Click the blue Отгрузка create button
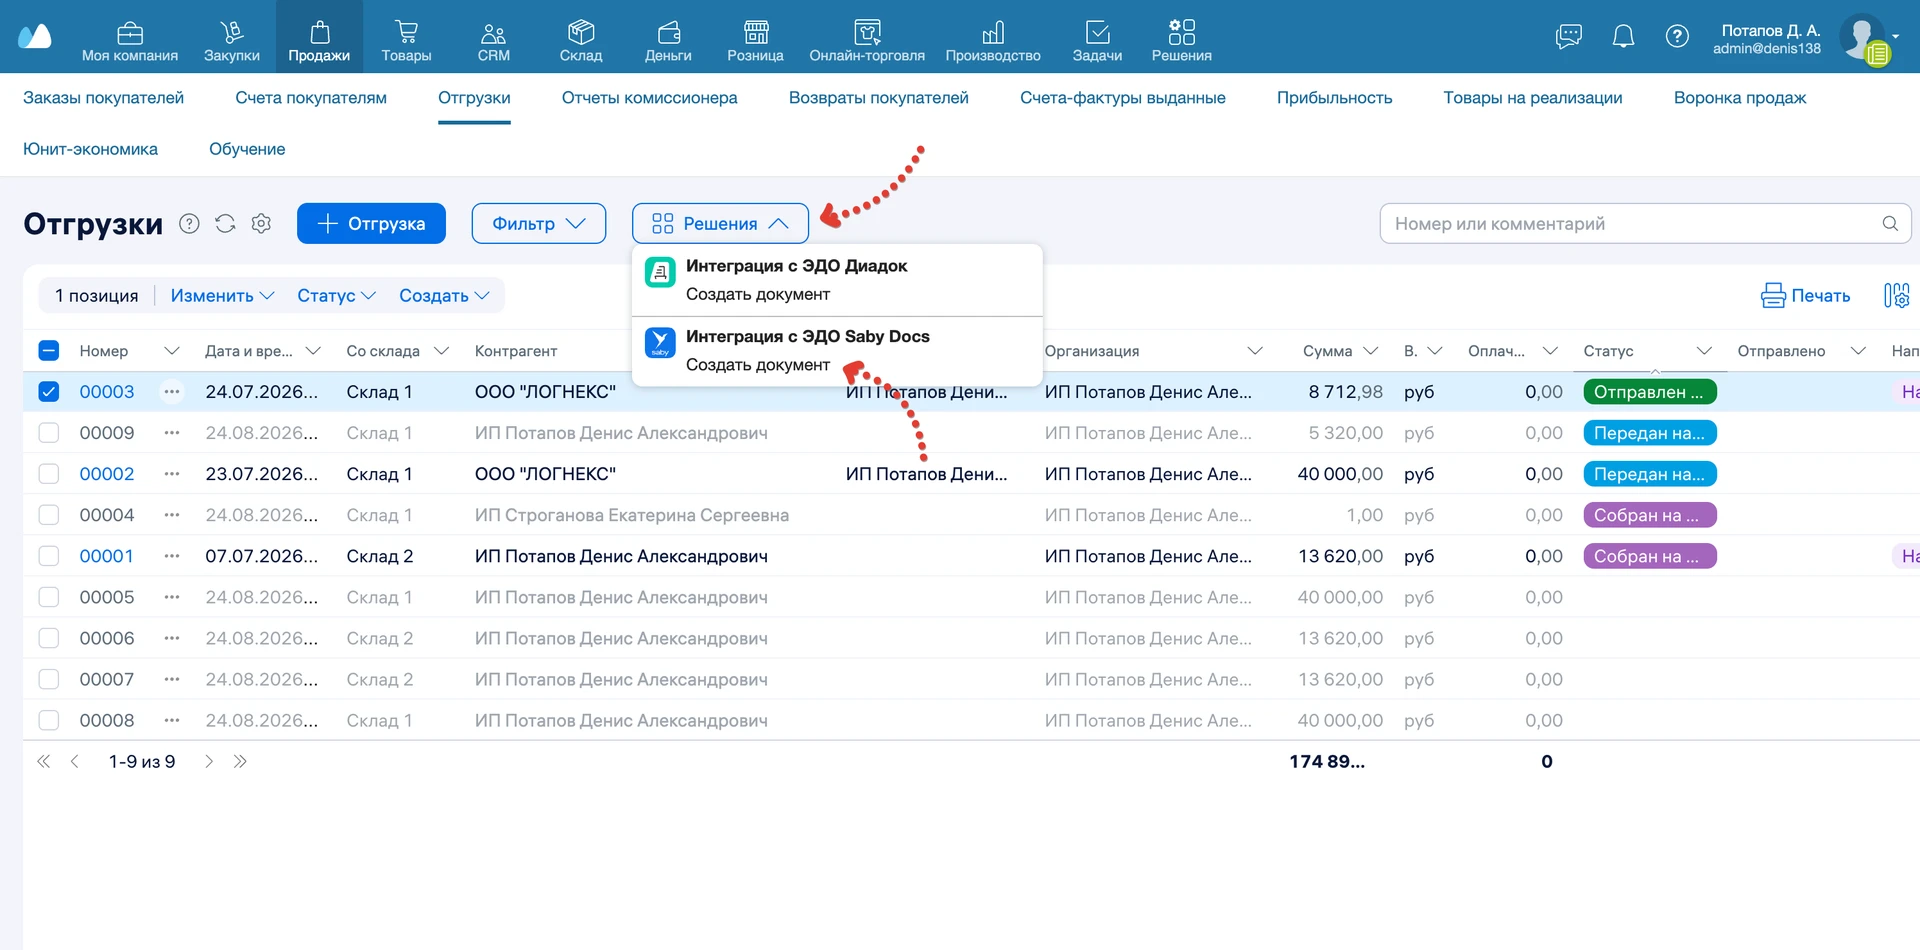 point(371,223)
